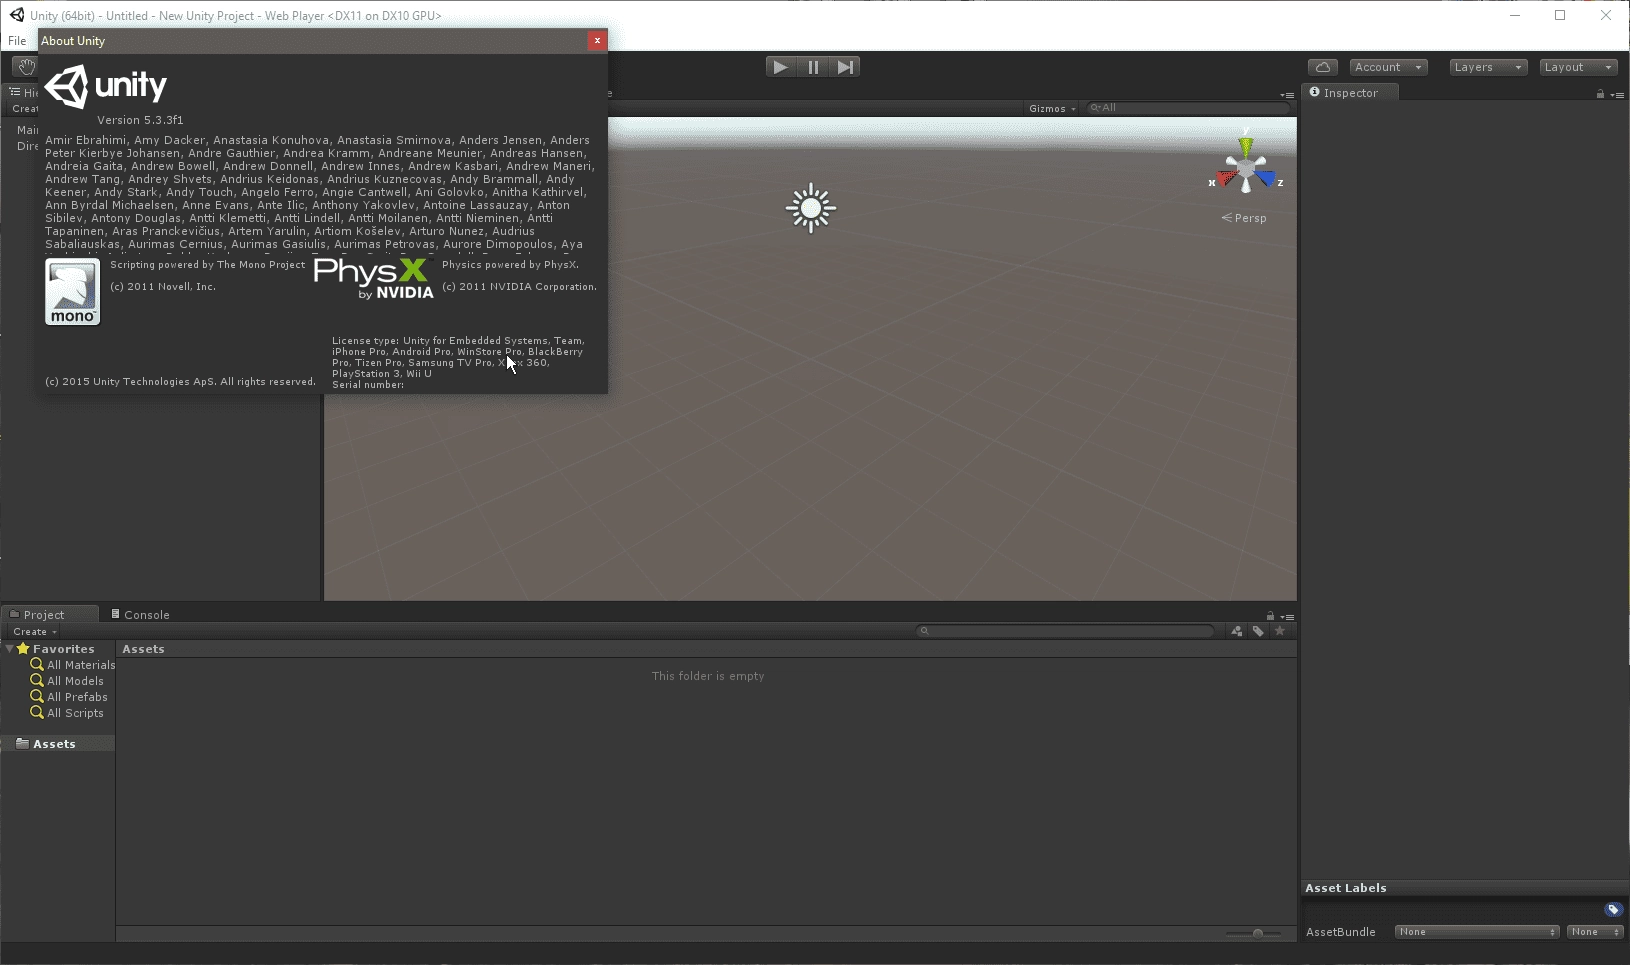Maximize the Unity window
The width and height of the screenshot is (1630, 965).
[x=1560, y=15]
